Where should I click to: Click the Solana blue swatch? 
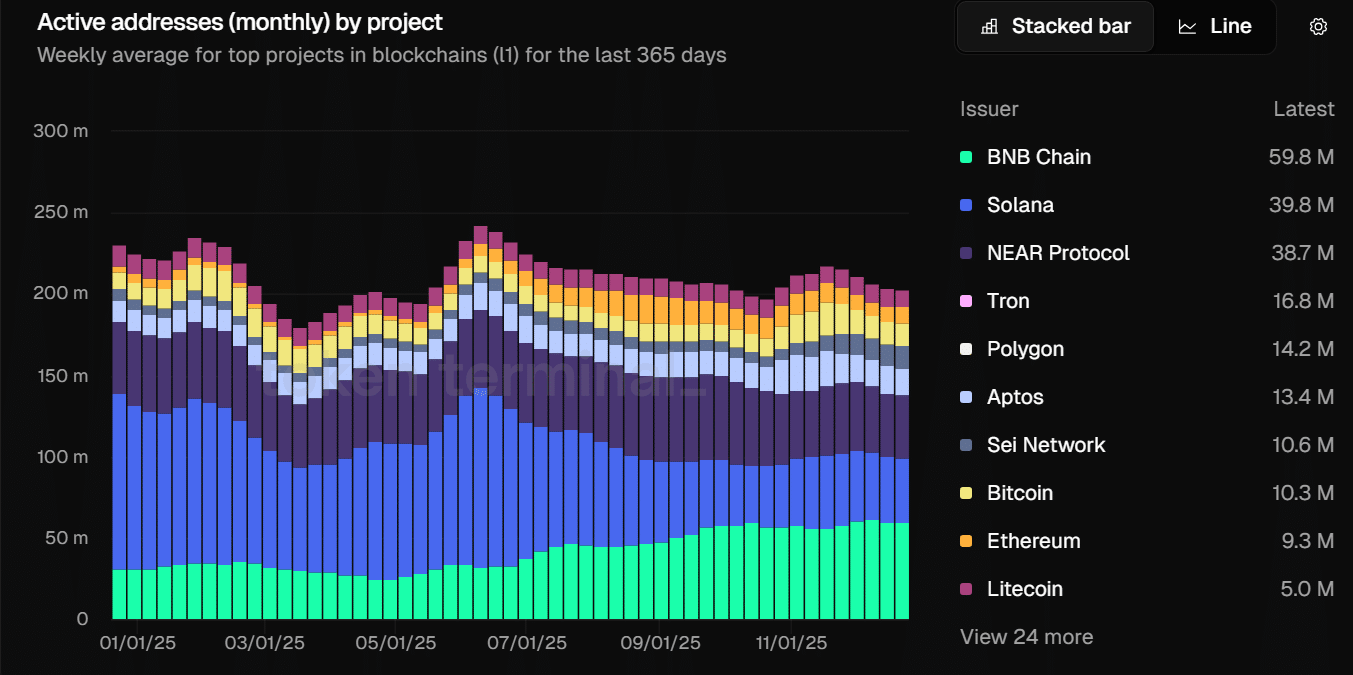(x=966, y=205)
